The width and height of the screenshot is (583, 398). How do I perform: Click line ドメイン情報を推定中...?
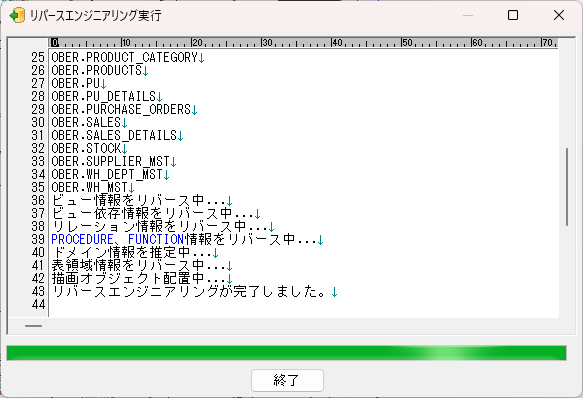click(135, 253)
